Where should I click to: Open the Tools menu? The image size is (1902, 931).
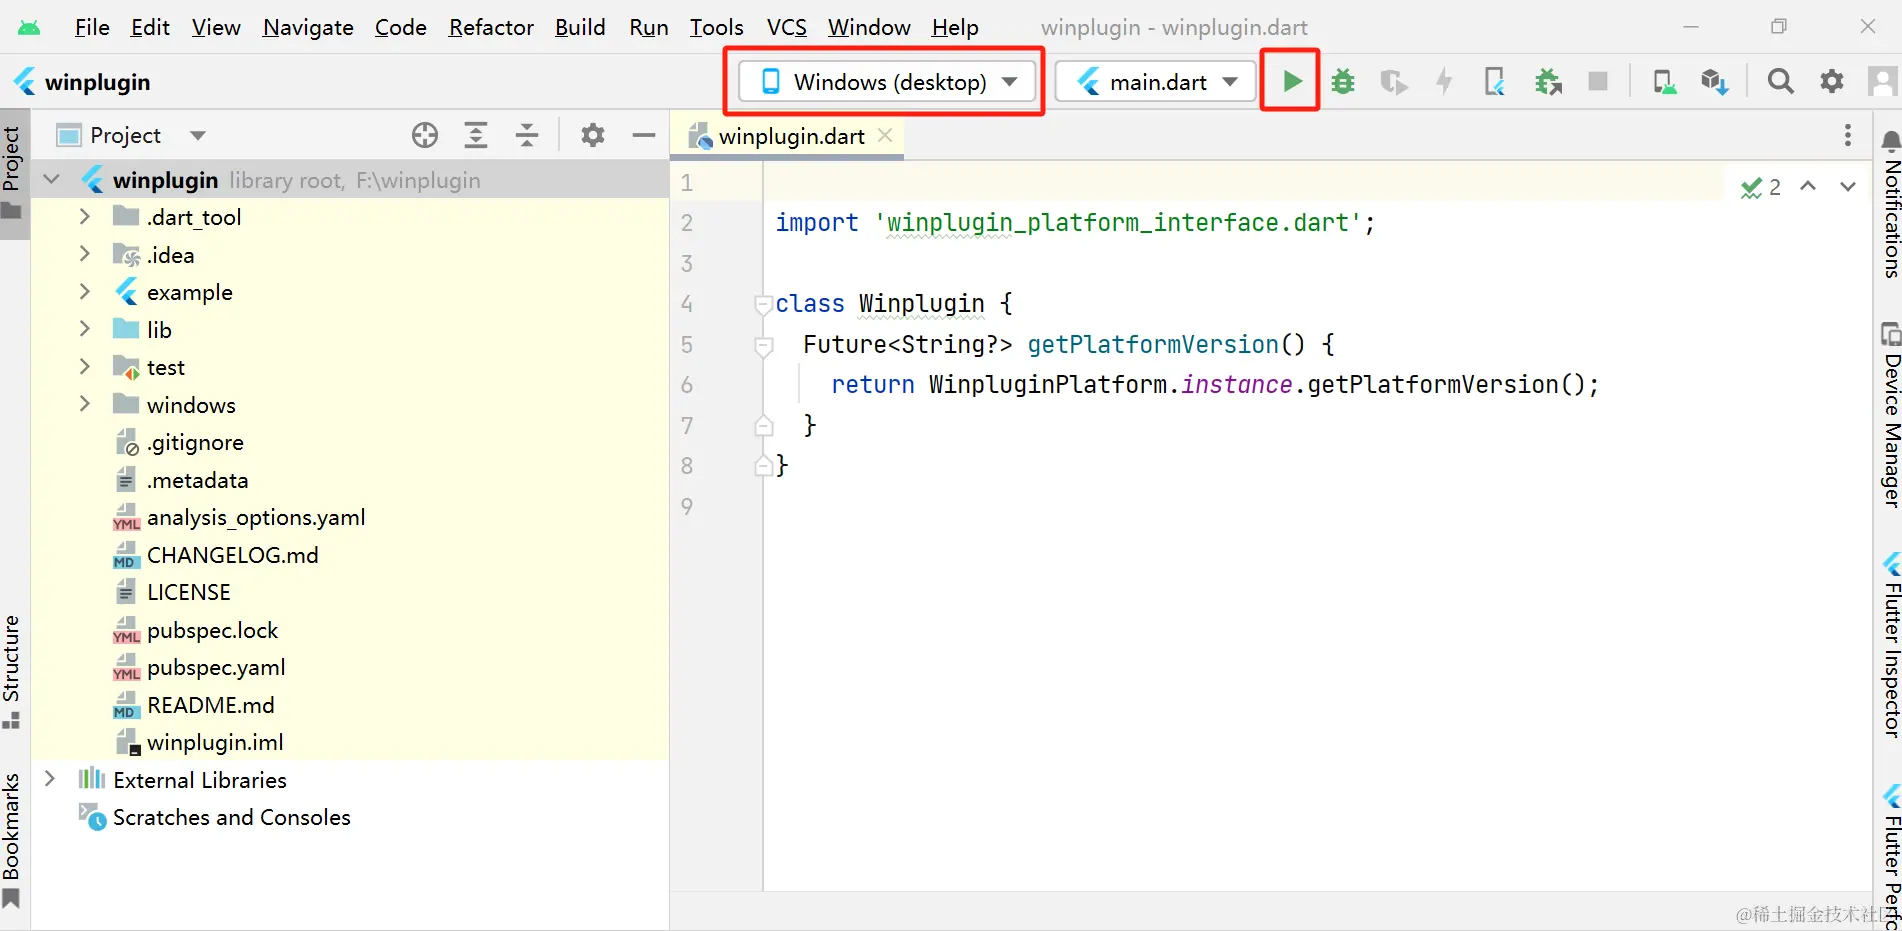[x=717, y=27]
